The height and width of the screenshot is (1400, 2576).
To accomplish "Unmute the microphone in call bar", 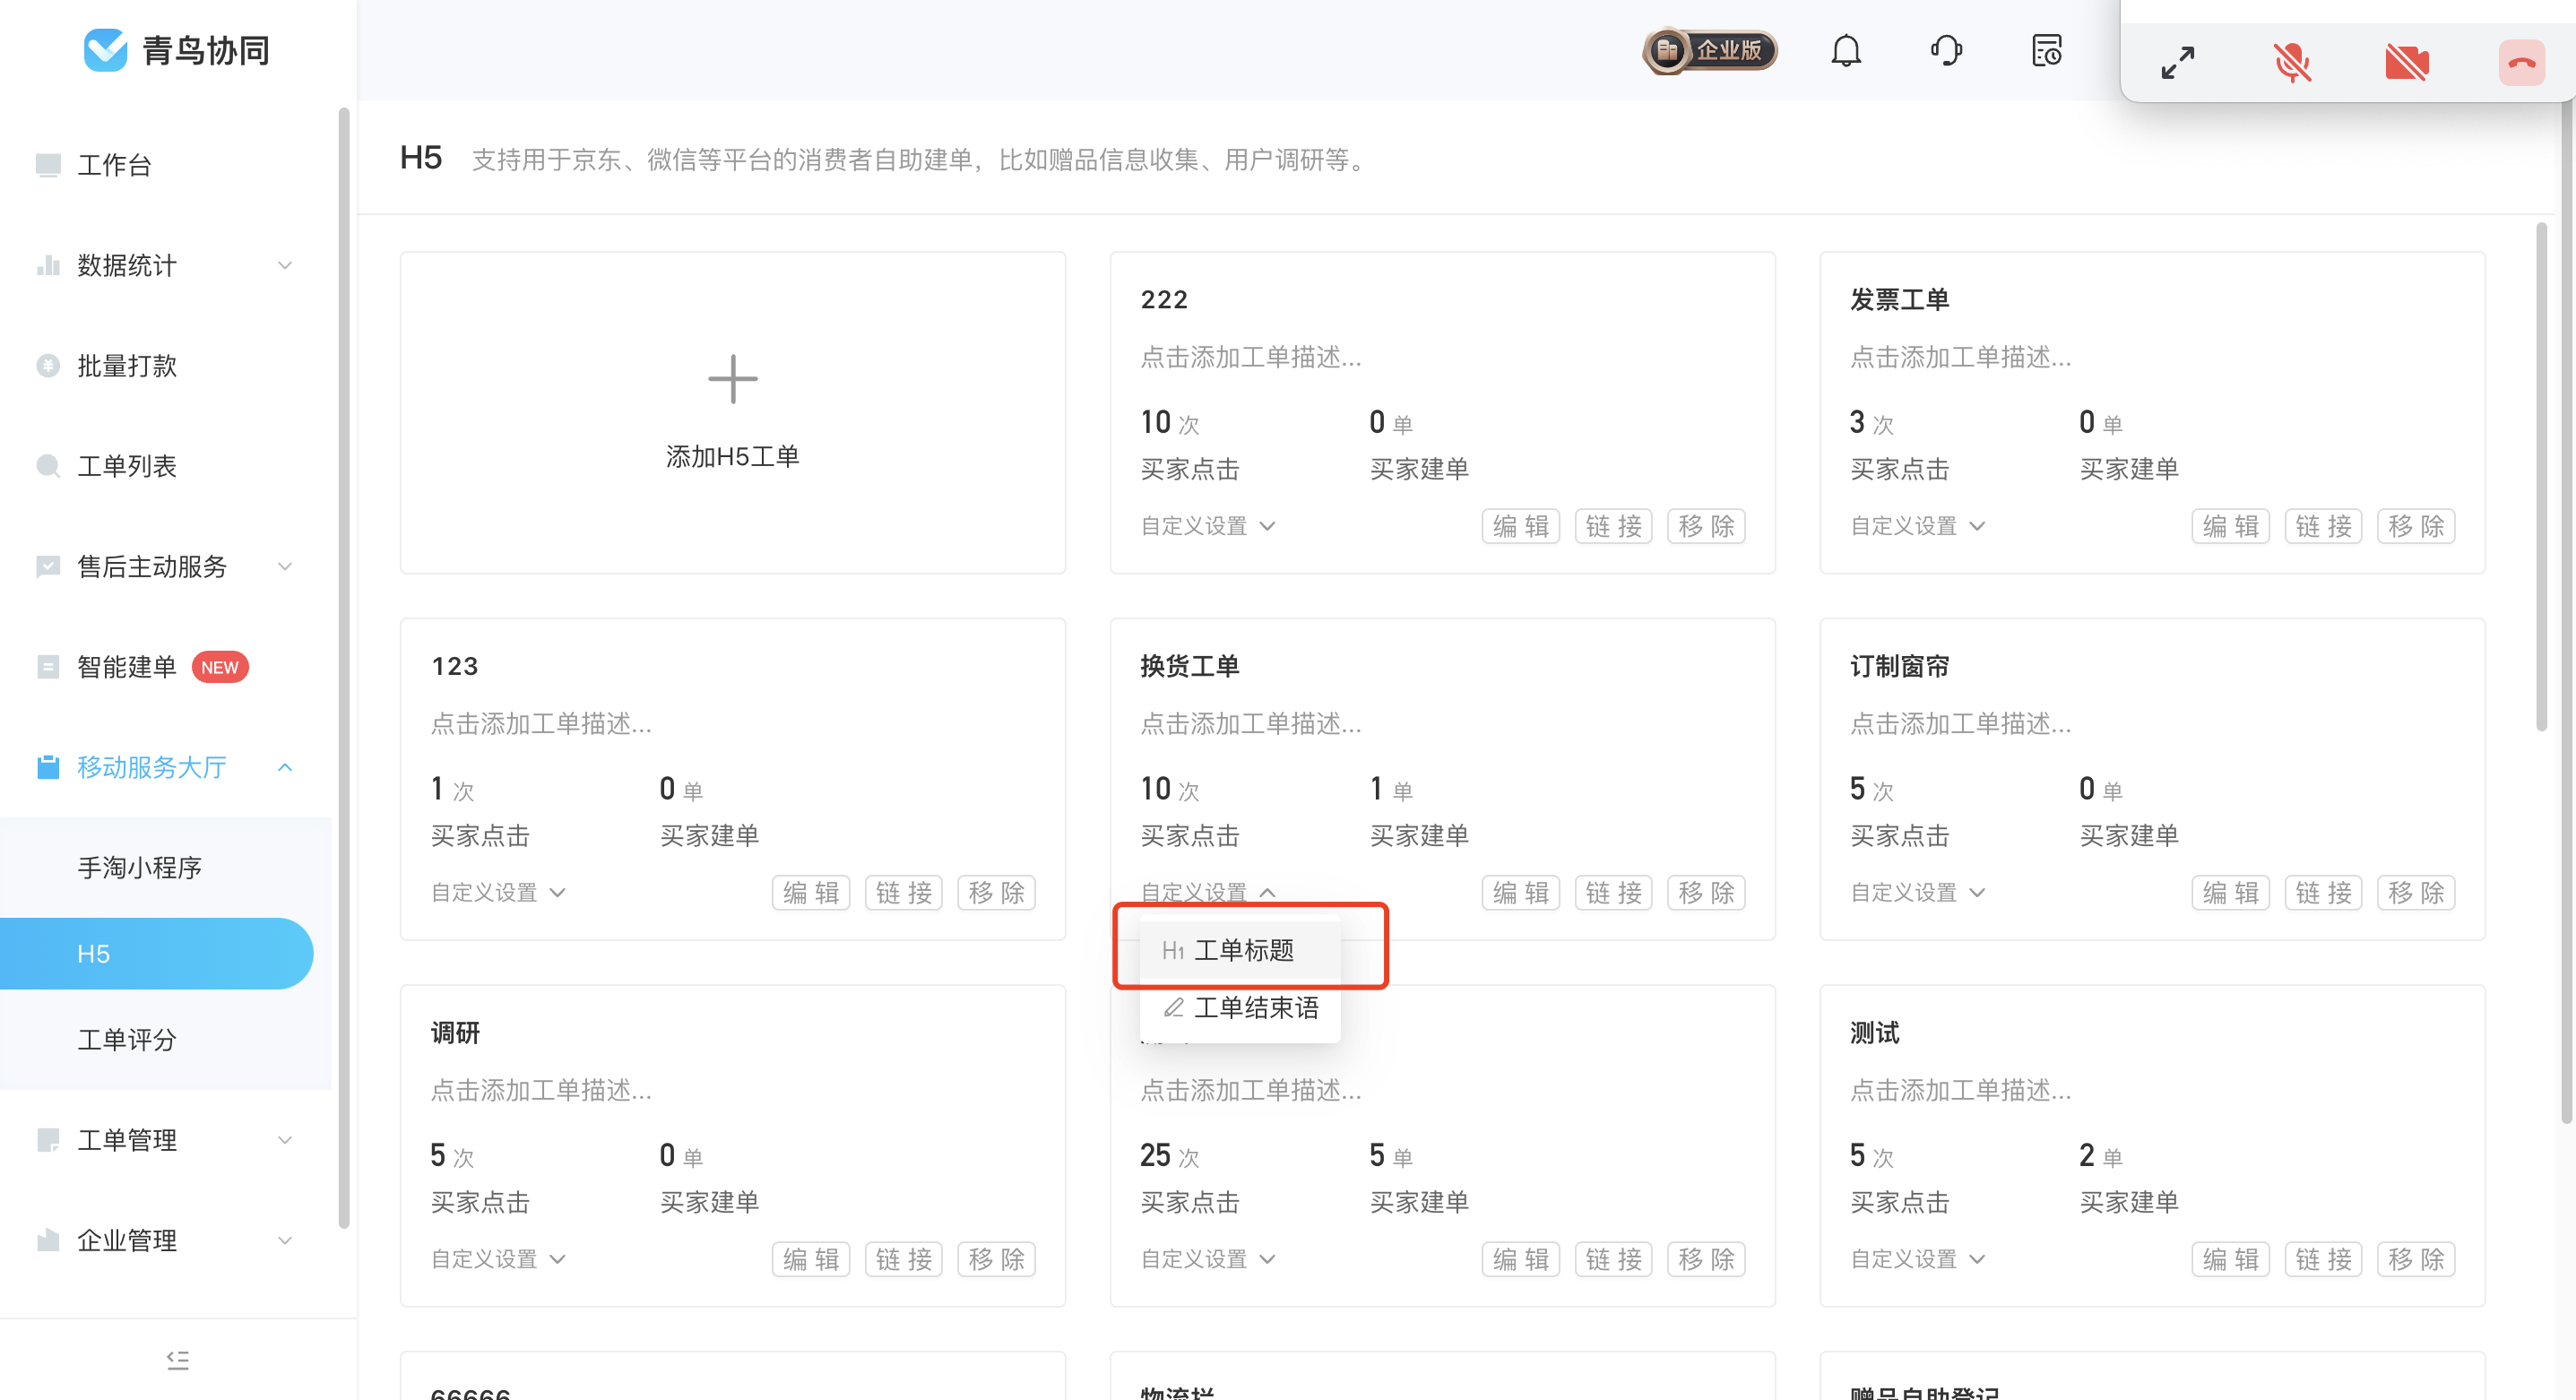I will (x=2292, y=63).
